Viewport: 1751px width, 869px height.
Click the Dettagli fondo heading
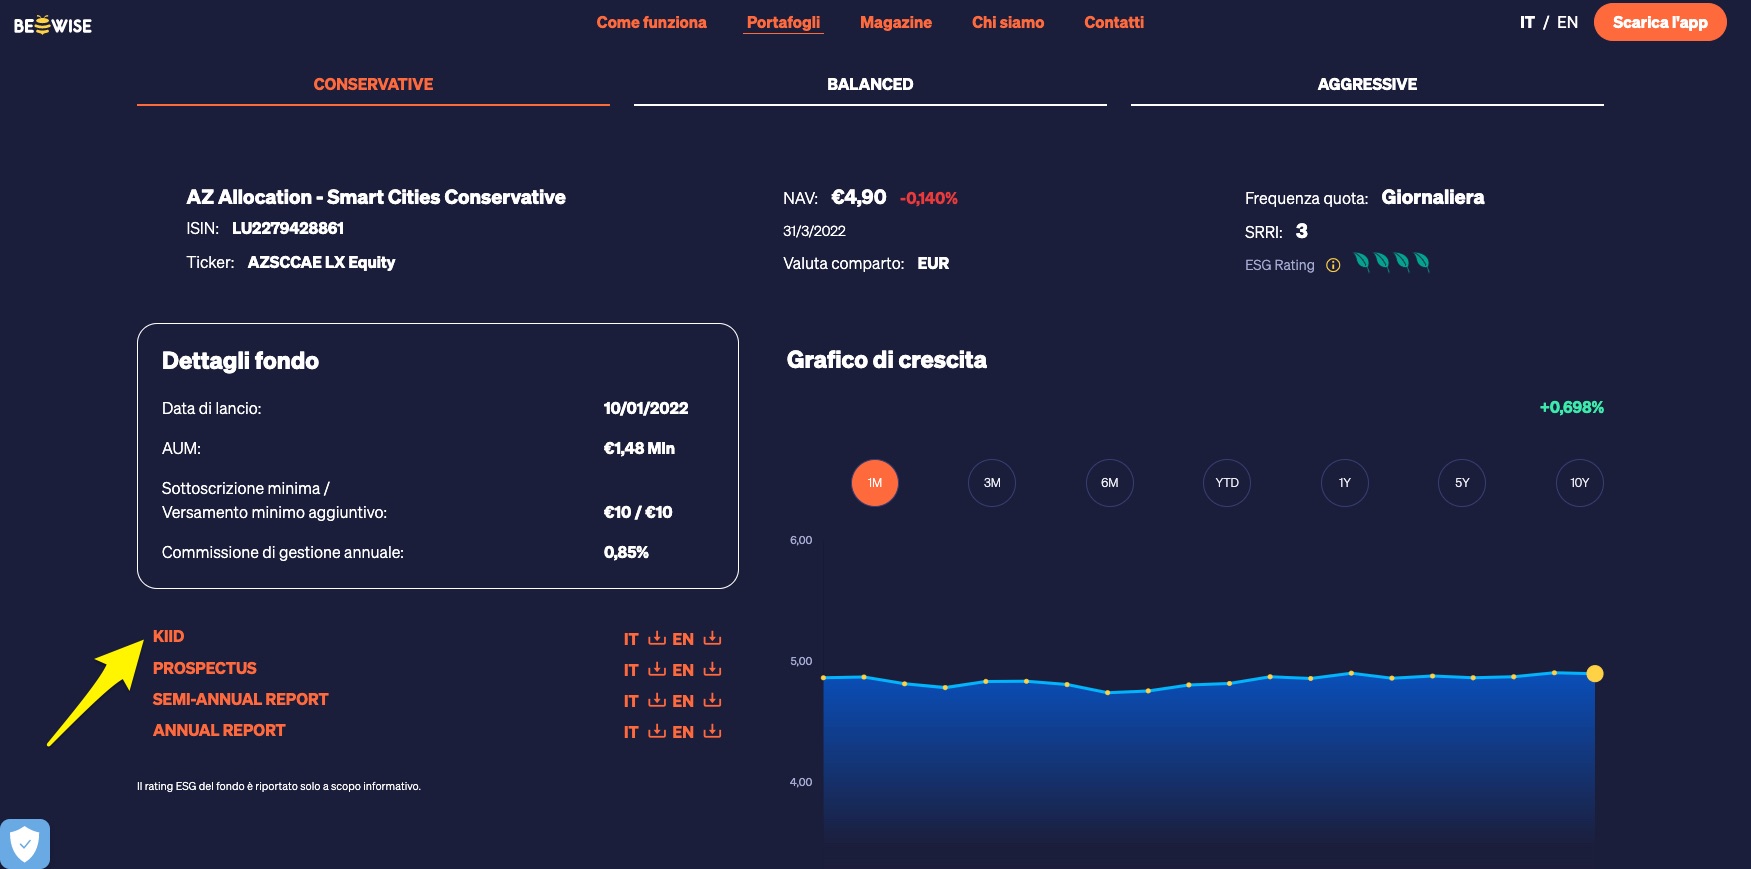click(240, 361)
